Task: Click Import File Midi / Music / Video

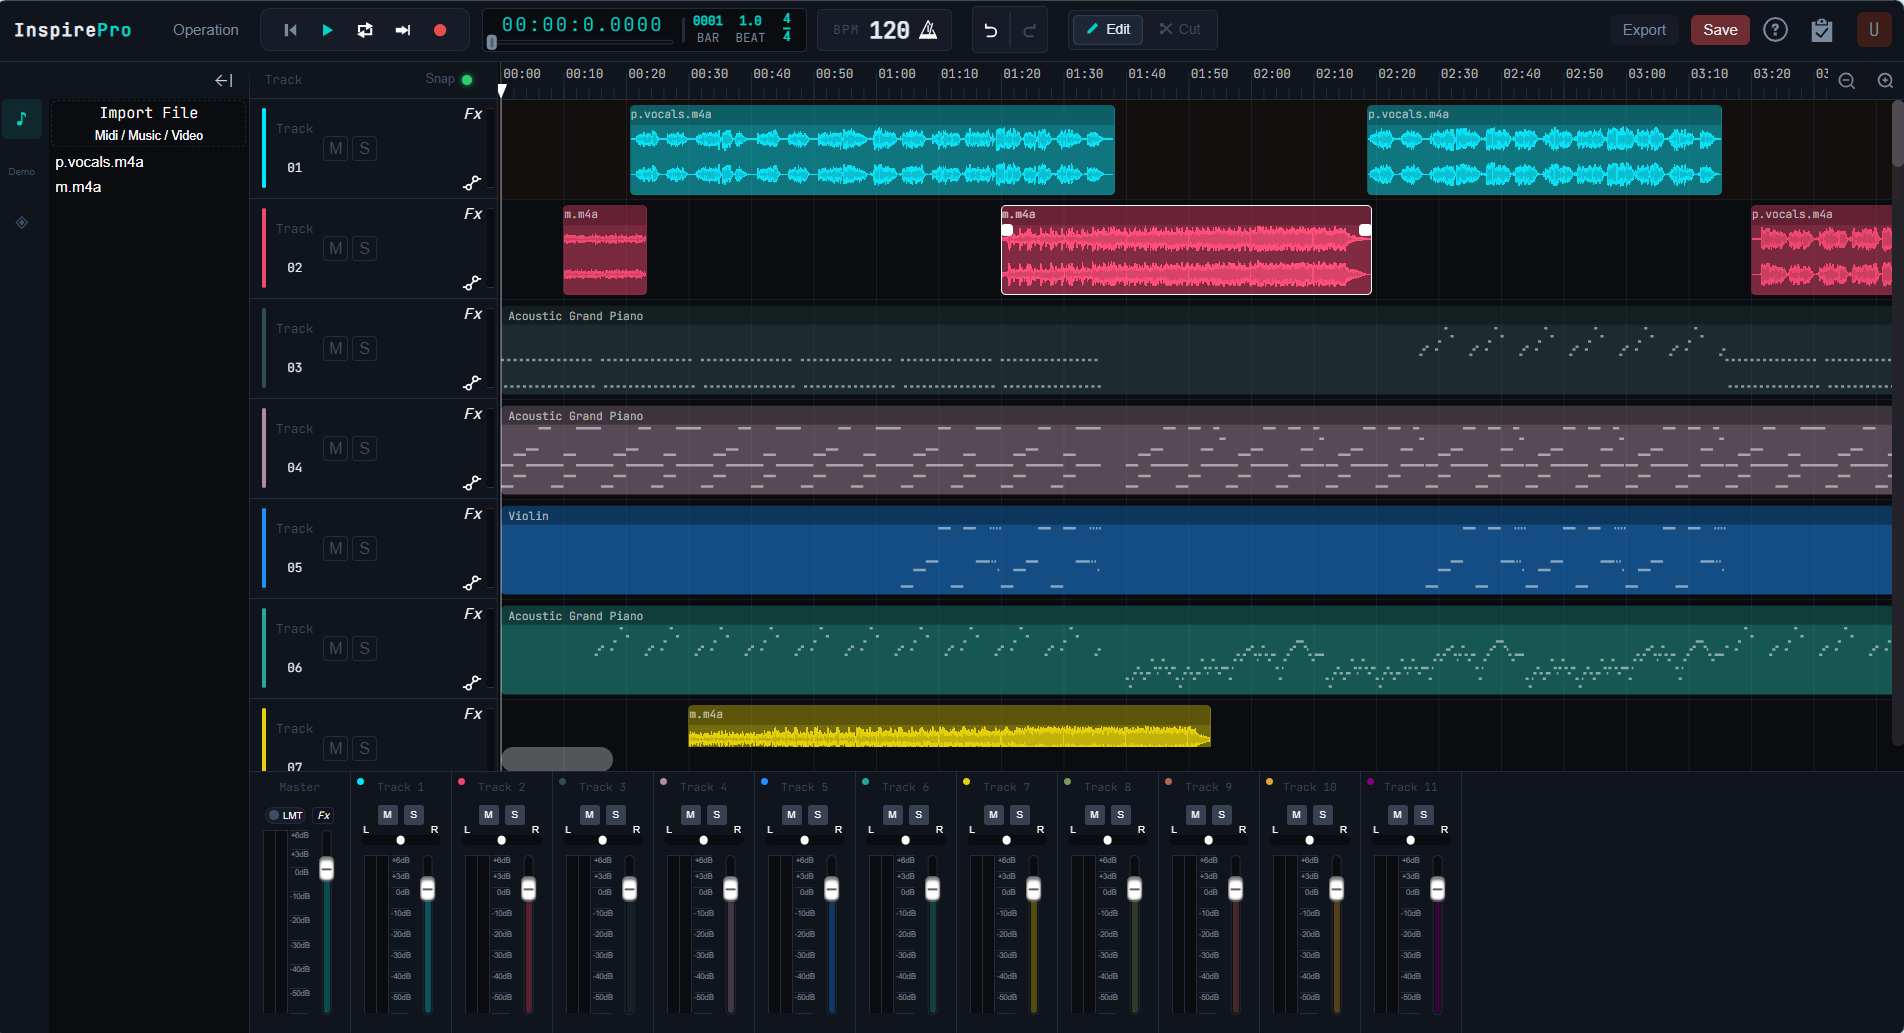Action: coord(149,123)
